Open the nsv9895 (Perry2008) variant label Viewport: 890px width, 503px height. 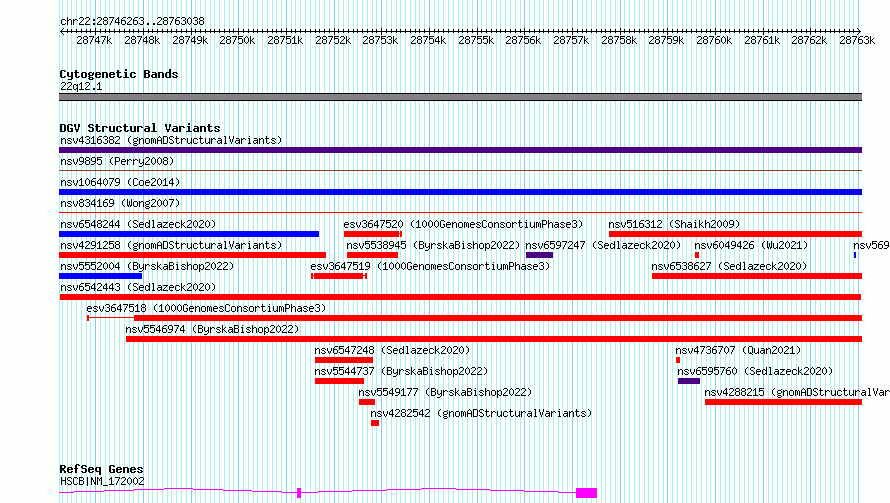pyautogui.click(x=117, y=161)
